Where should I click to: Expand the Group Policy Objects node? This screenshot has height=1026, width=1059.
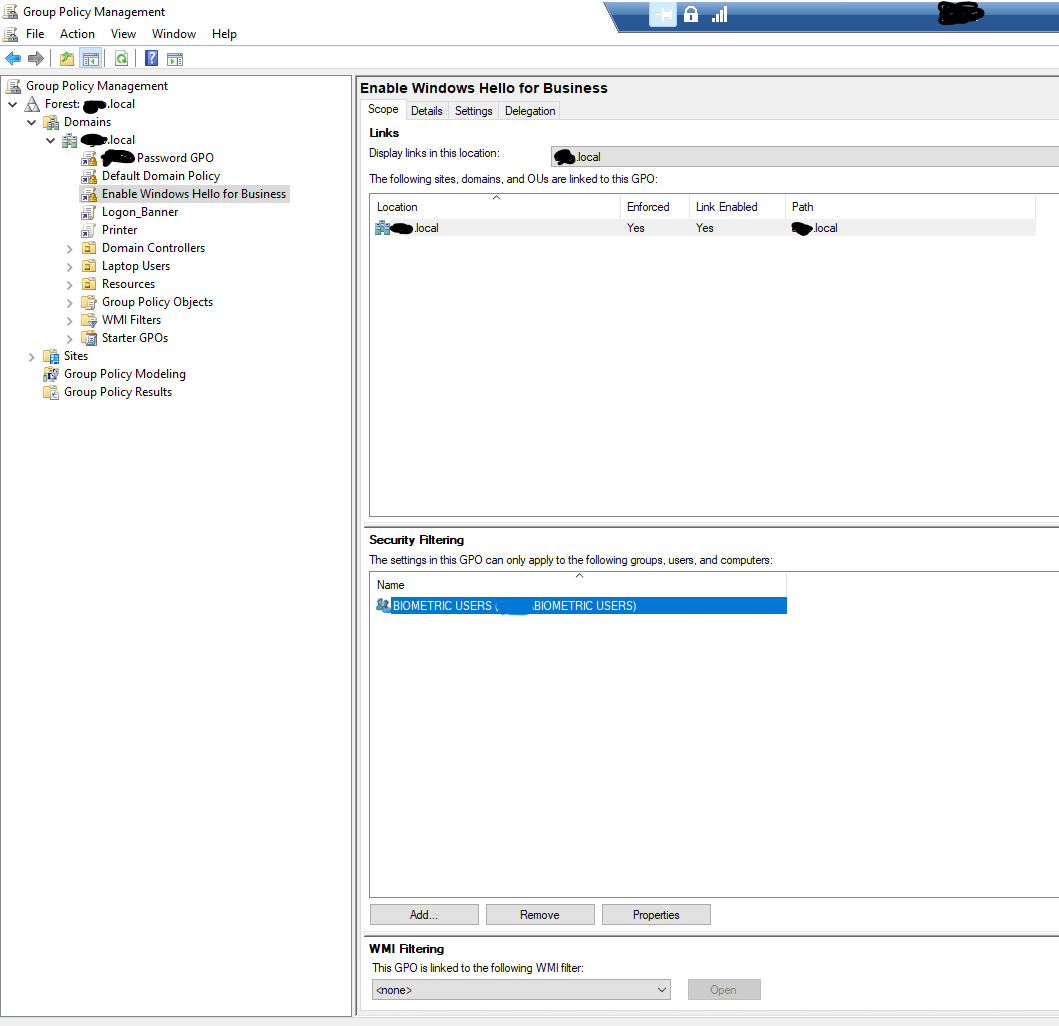(x=69, y=302)
